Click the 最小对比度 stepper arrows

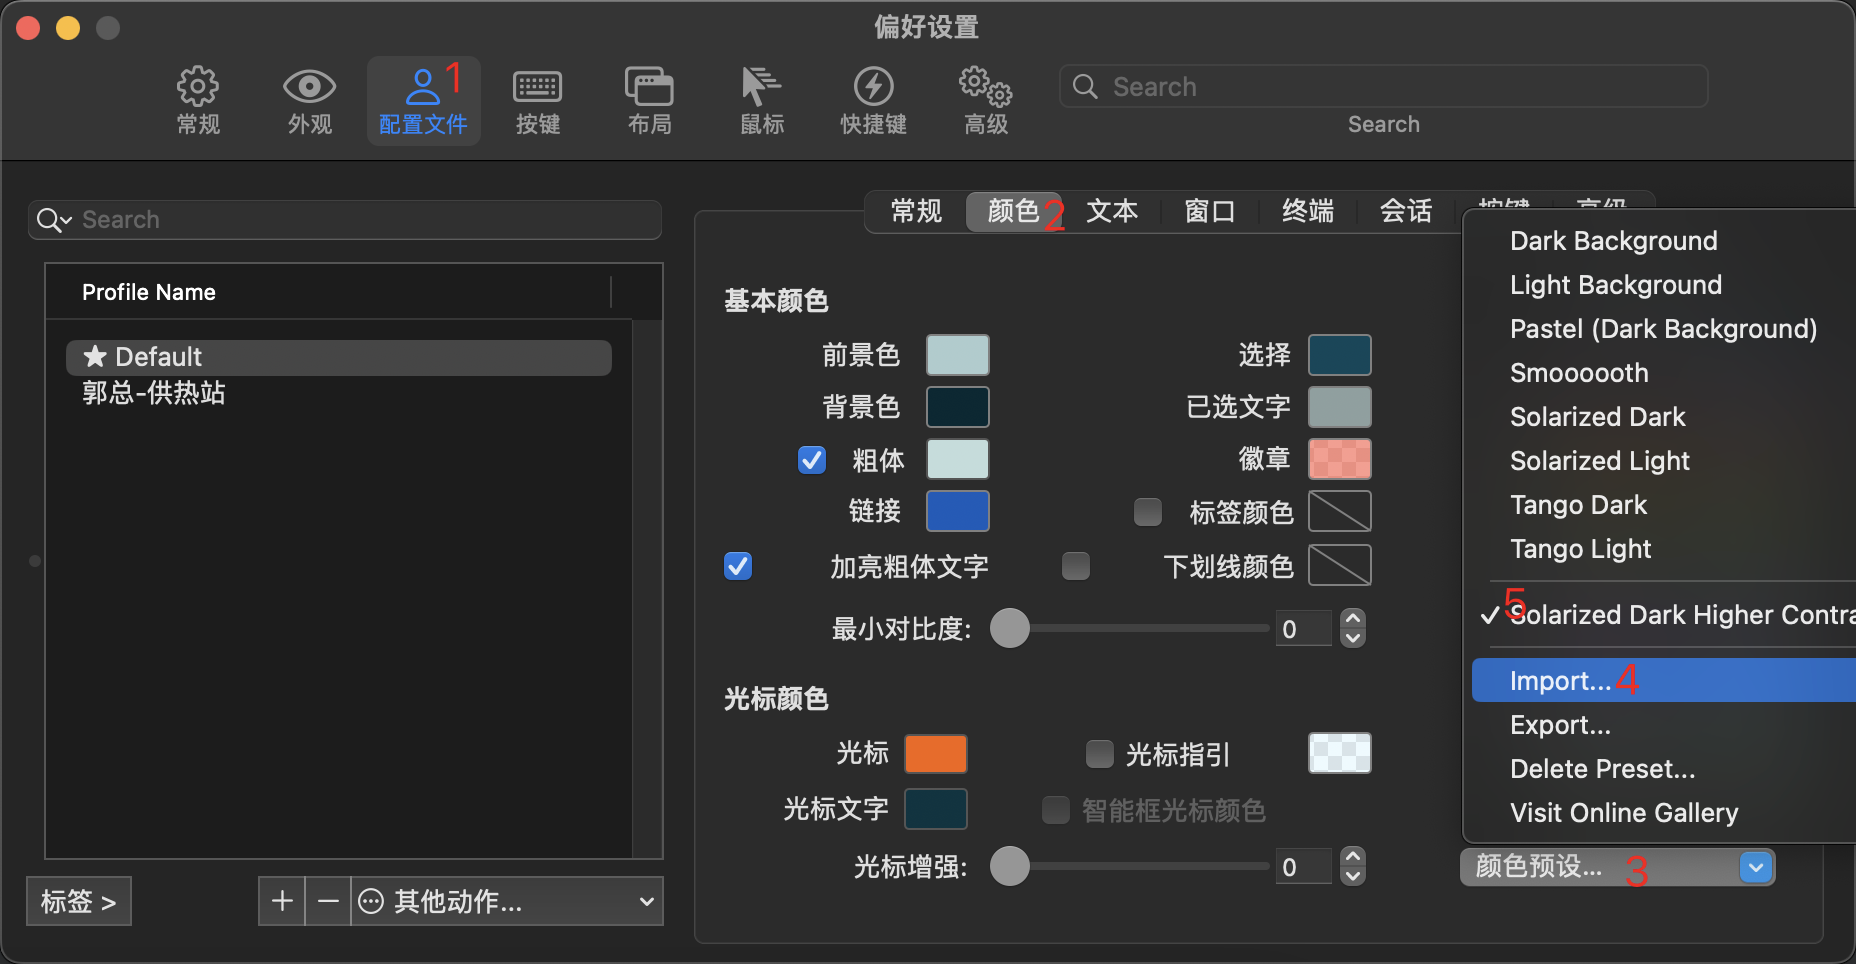pyautogui.click(x=1353, y=629)
